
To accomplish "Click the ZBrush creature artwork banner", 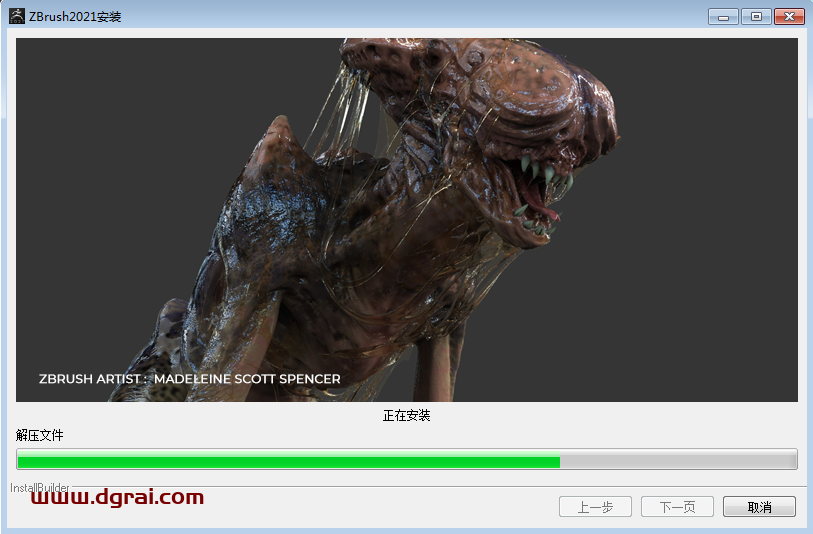I will click(407, 220).
